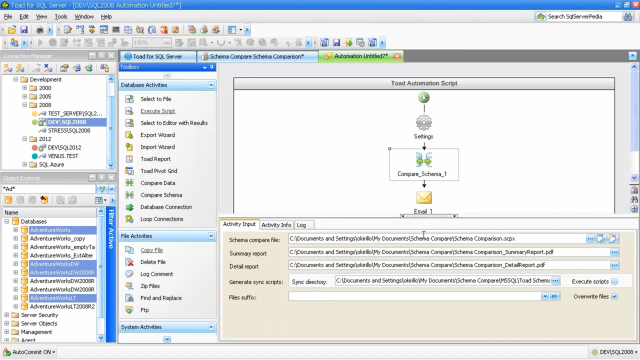The width and height of the screenshot is (640, 360).
Task: Toggle the Execute scripts checkbox
Action: [x=615, y=282]
